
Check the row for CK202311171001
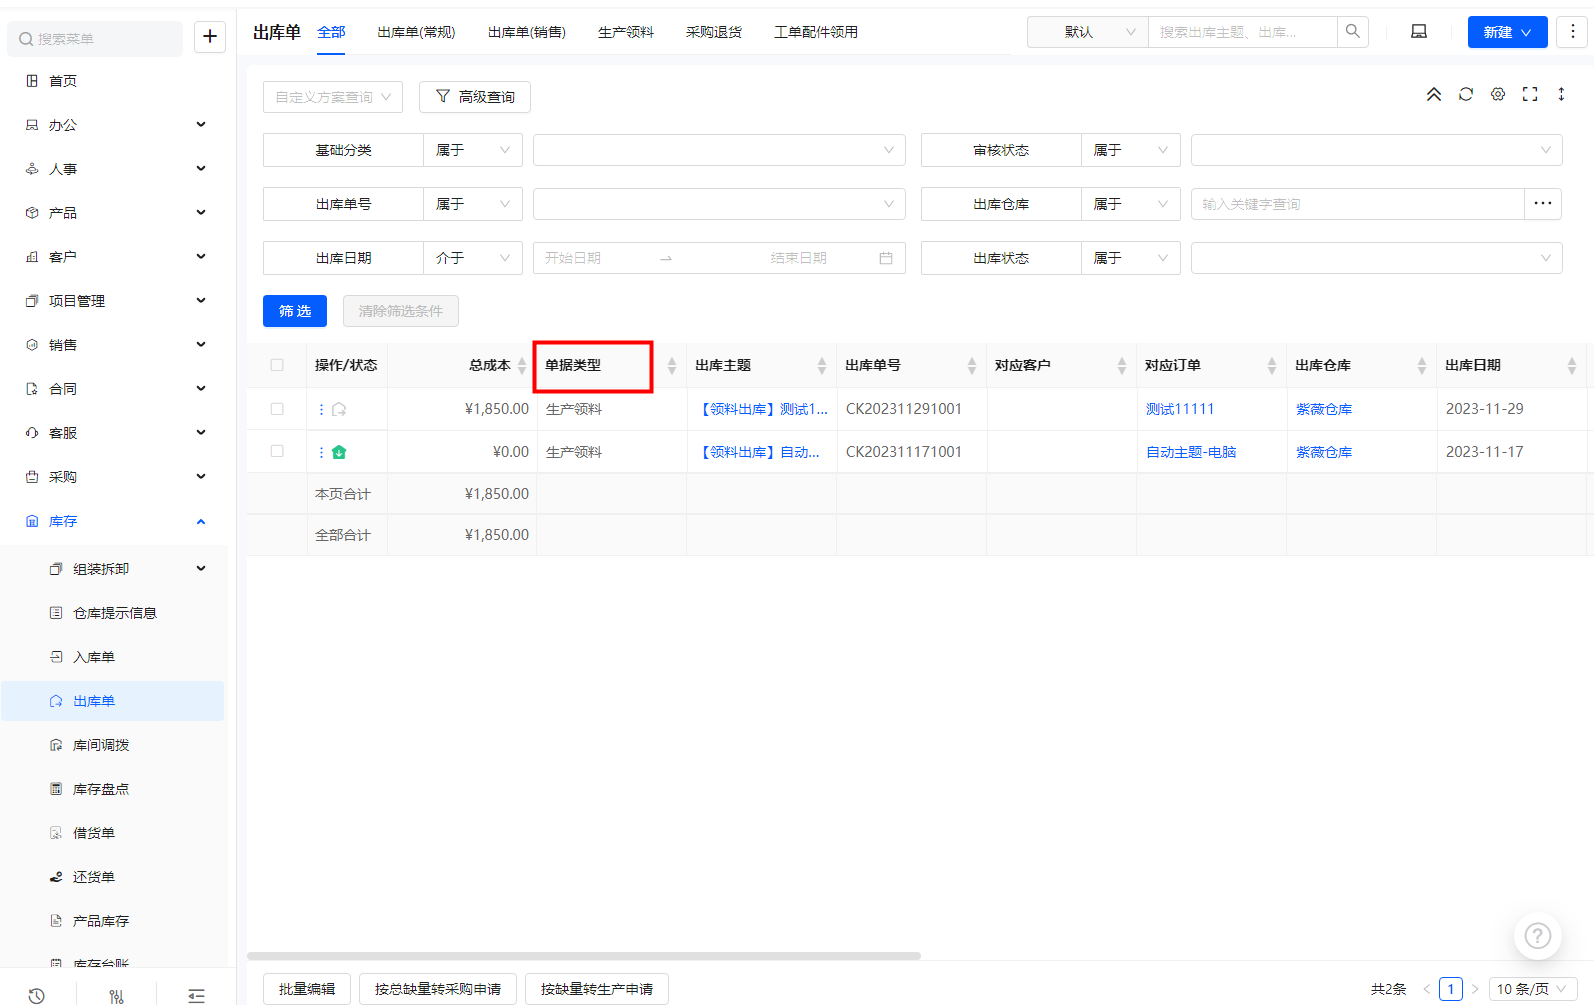coord(277,451)
